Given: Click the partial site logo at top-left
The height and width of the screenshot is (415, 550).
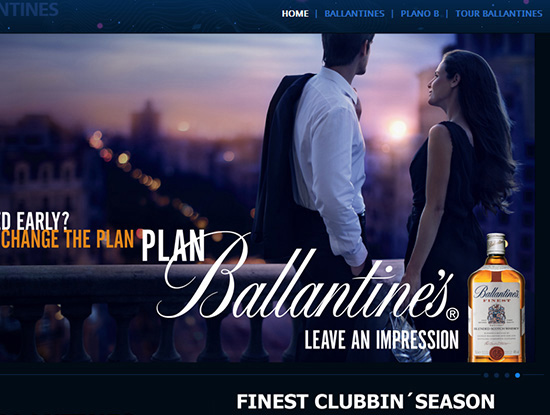Looking at the screenshot, I should (29, 9).
